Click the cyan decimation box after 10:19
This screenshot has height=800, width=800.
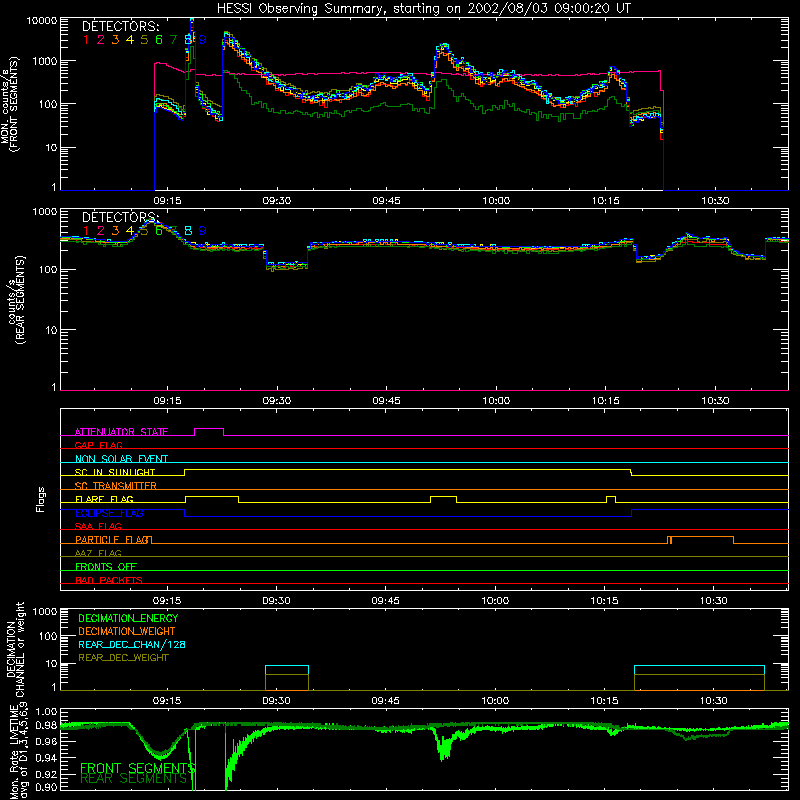[699, 670]
